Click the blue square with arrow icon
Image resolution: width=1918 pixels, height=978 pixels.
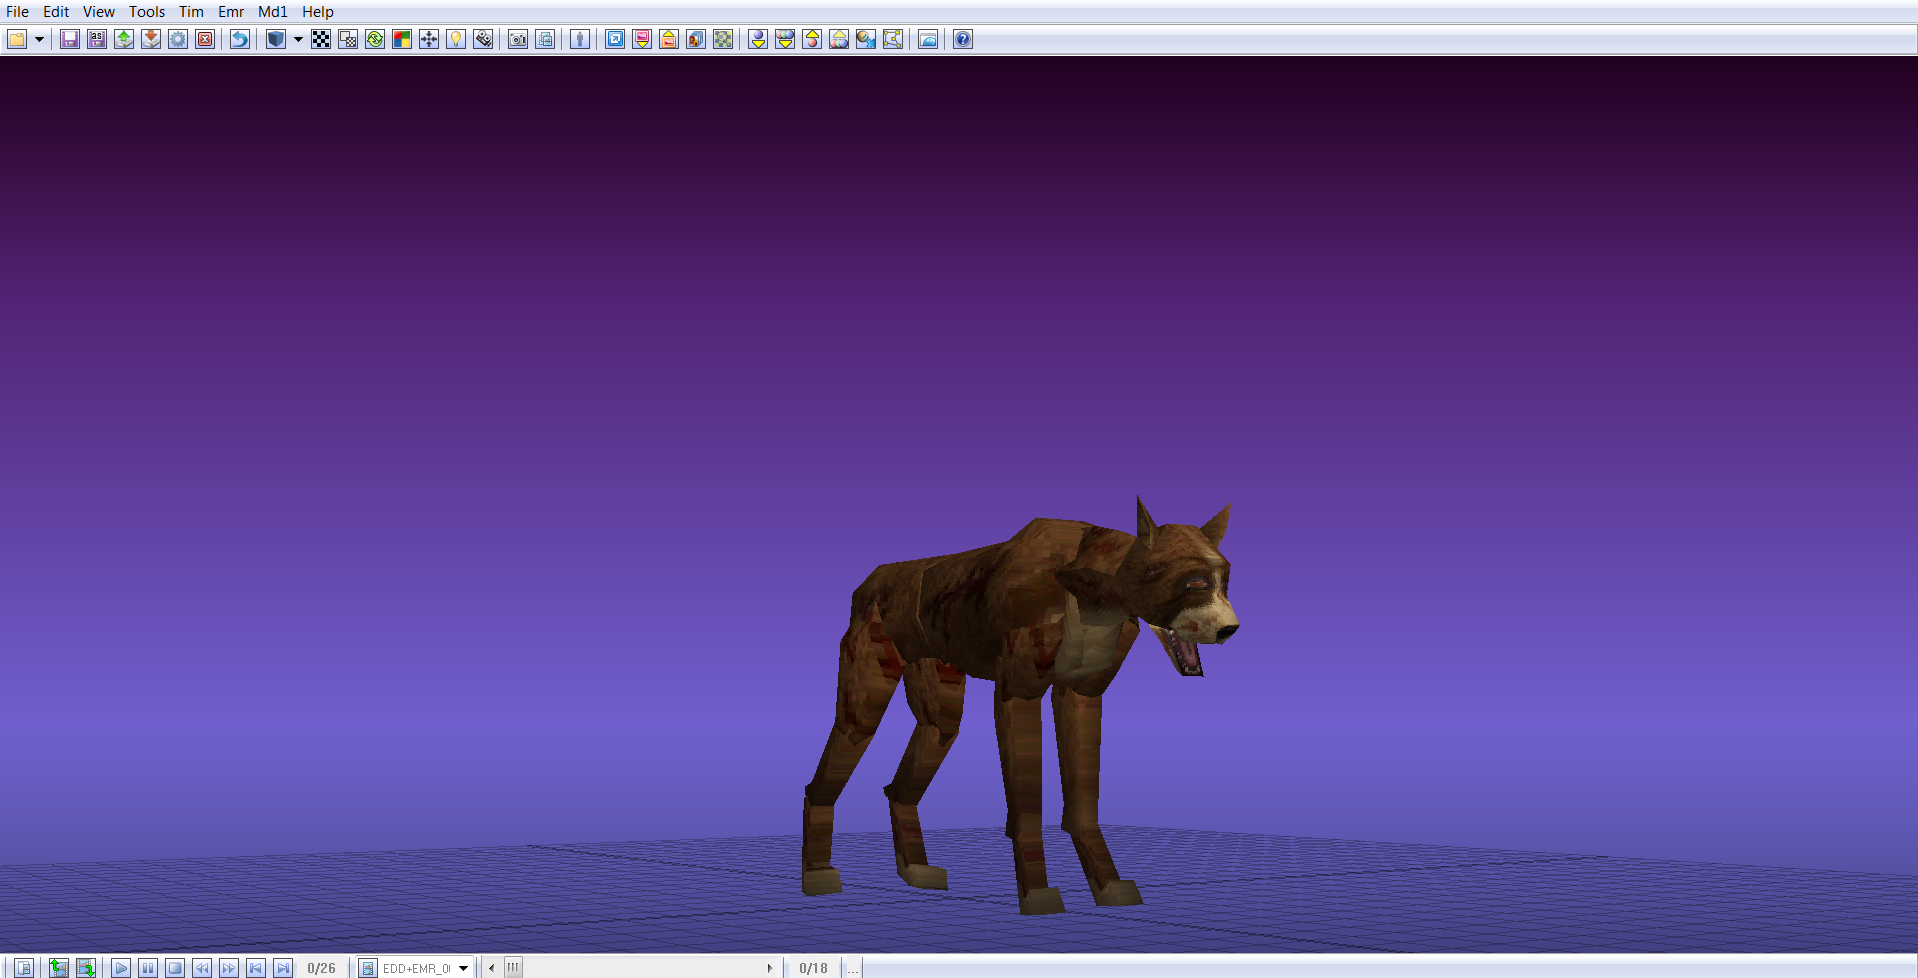[x=615, y=39]
